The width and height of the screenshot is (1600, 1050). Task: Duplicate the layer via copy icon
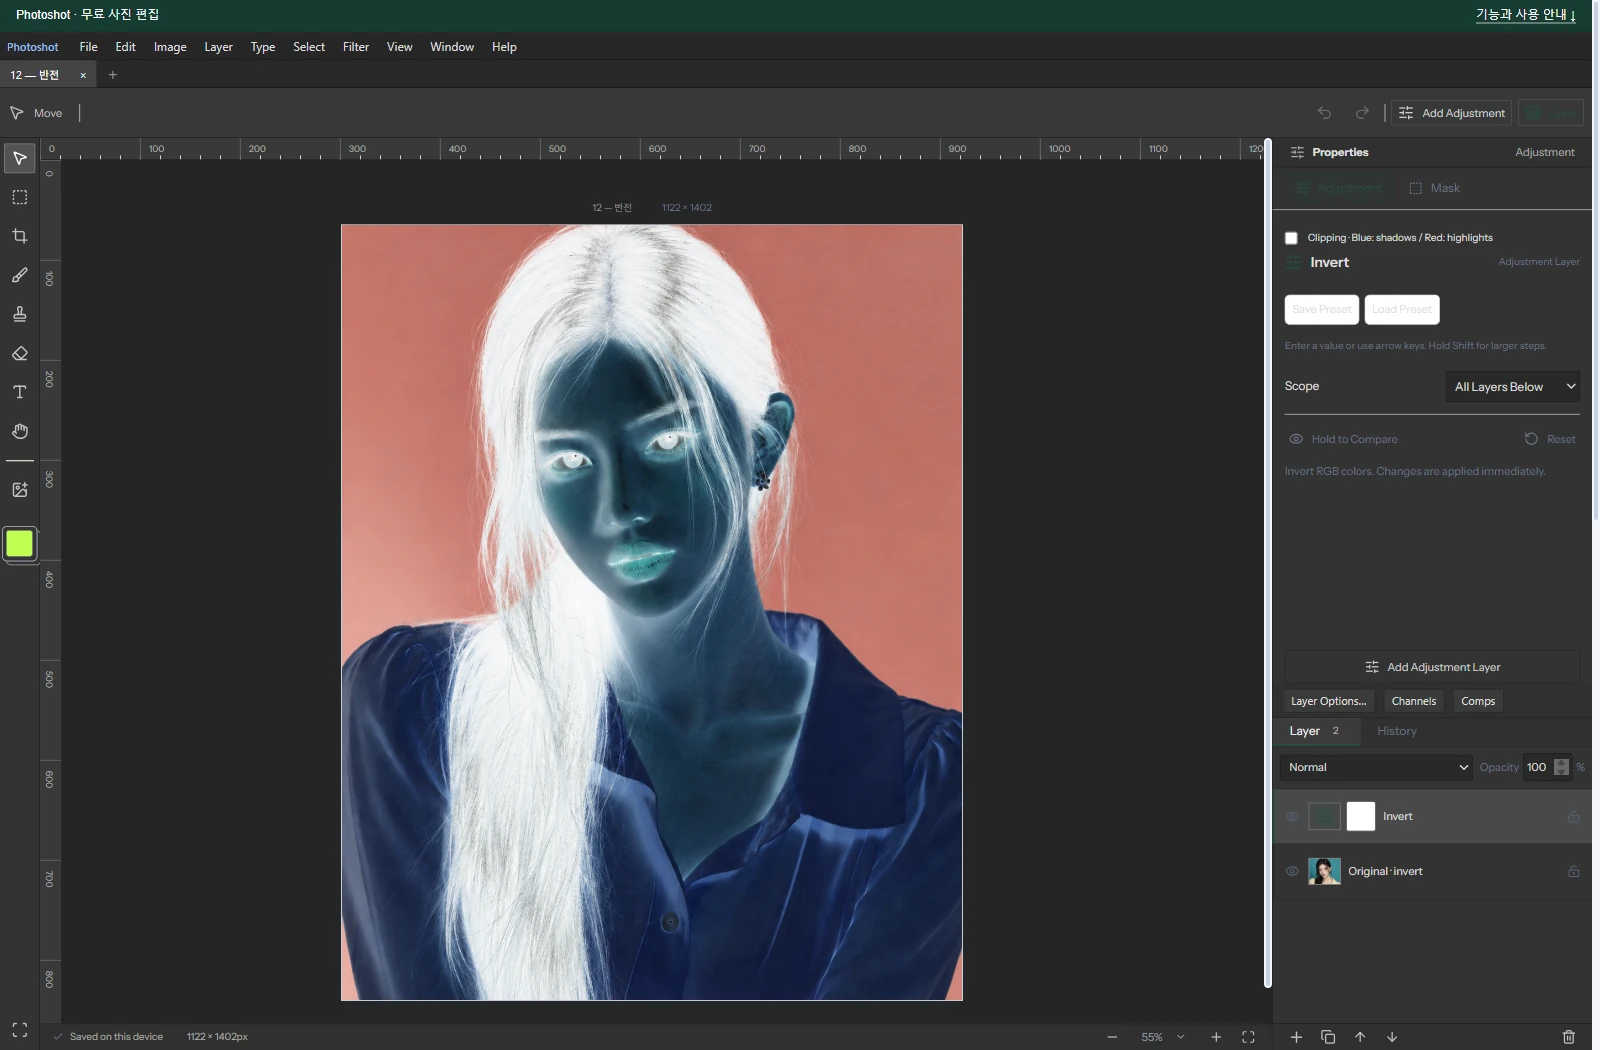pos(1328,1037)
